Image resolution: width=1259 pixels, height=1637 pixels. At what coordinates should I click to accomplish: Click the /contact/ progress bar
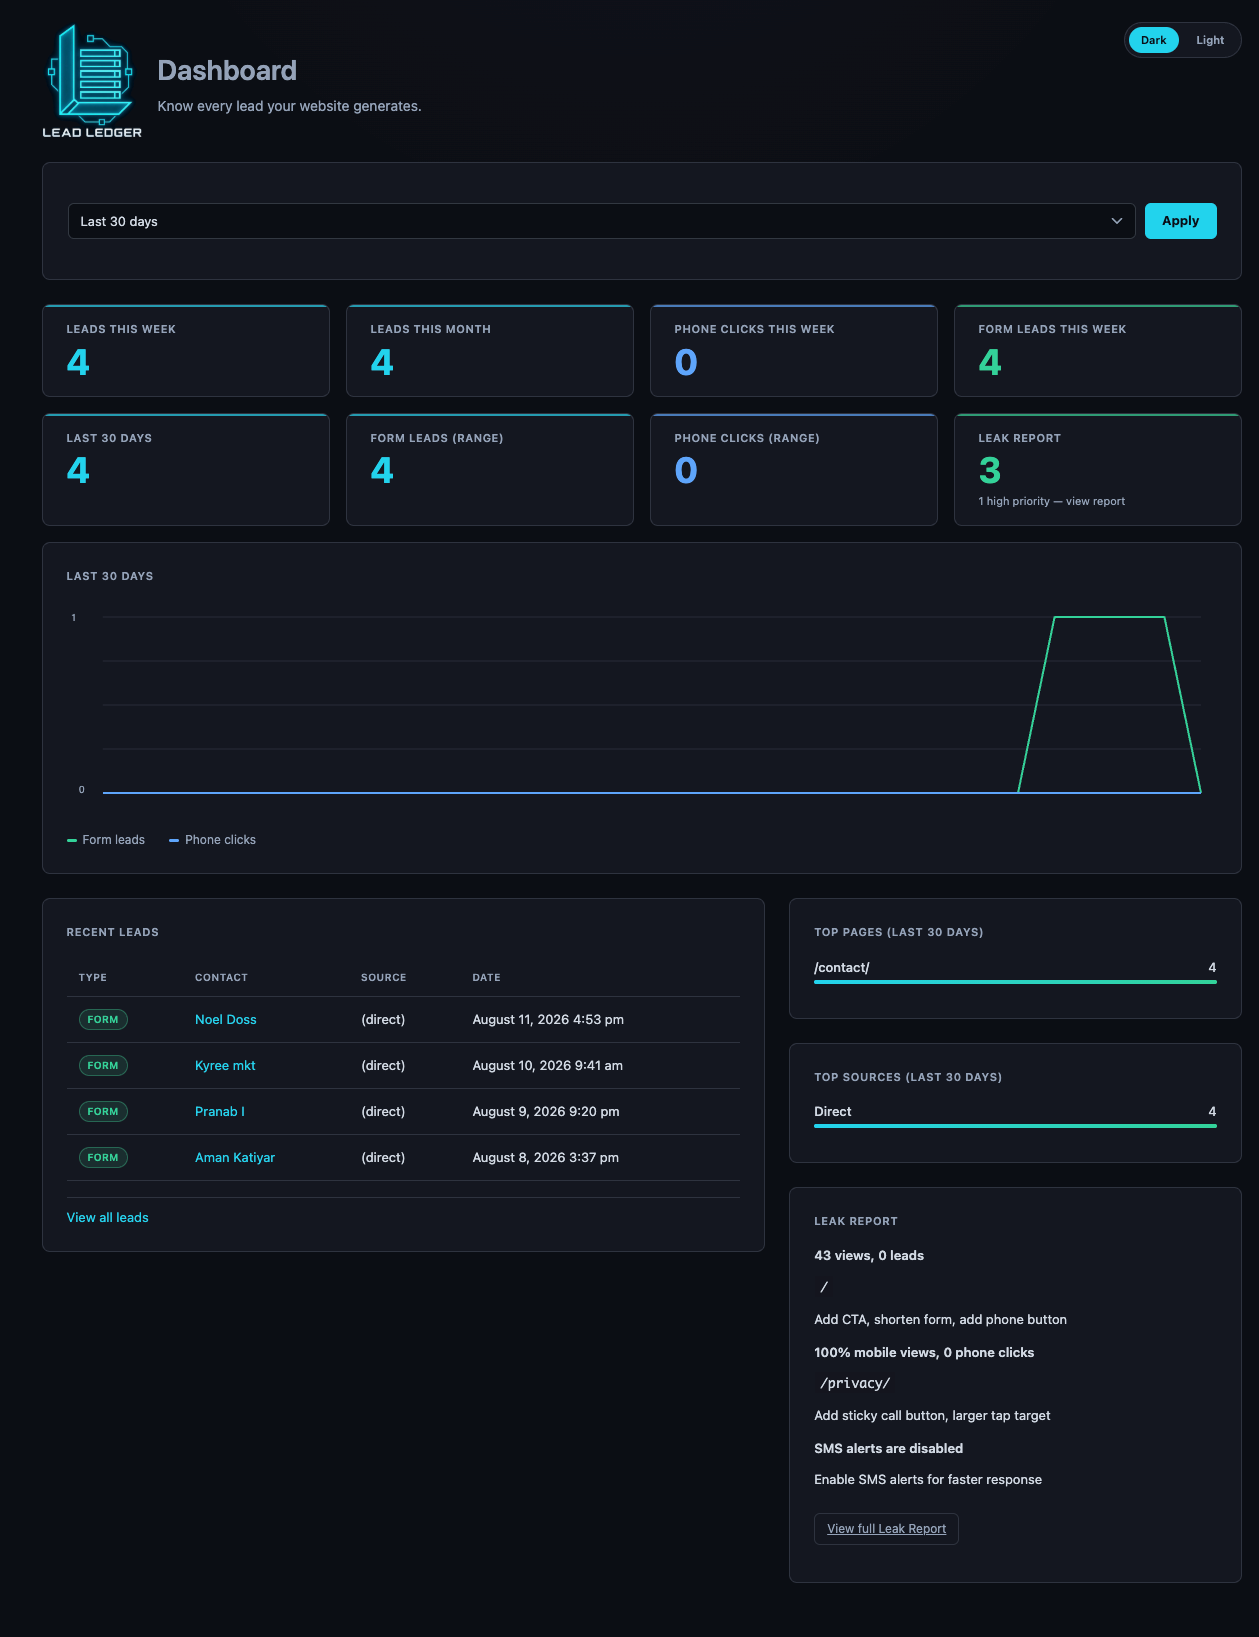(x=1015, y=982)
